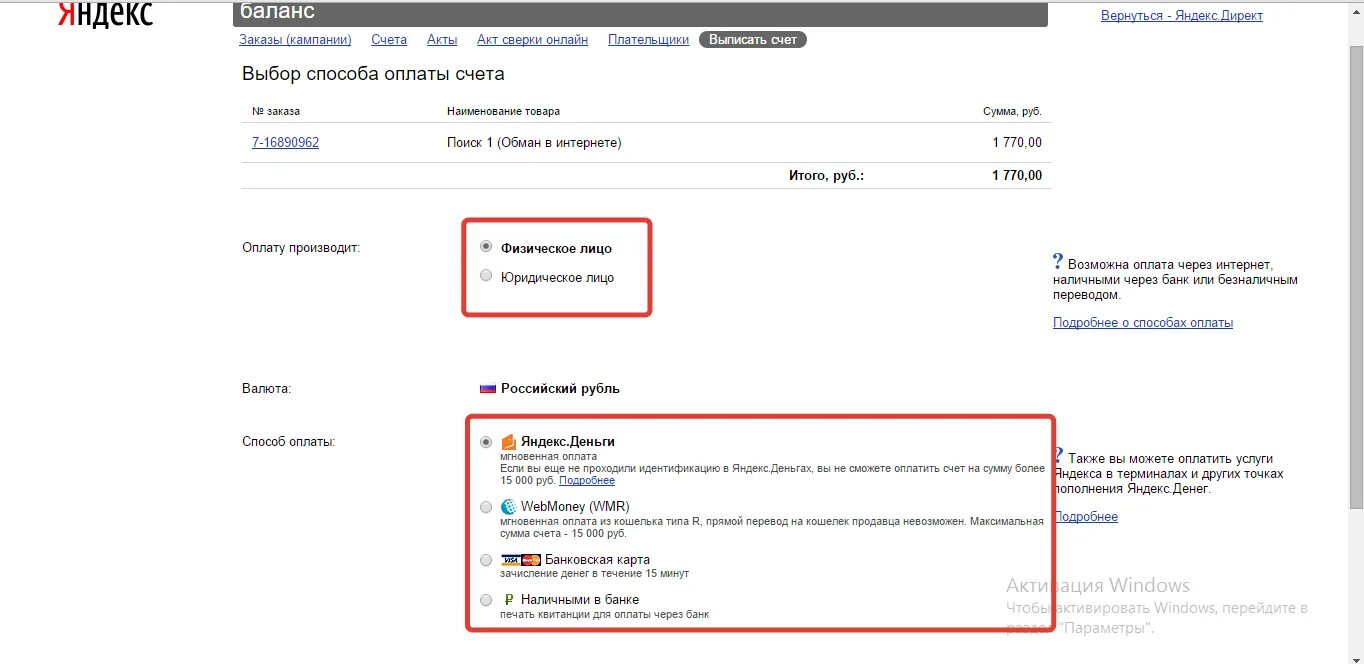
Task: Click 'зачисление денег в течение 15 минут' text
Action: pyautogui.click(x=595, y=574)
